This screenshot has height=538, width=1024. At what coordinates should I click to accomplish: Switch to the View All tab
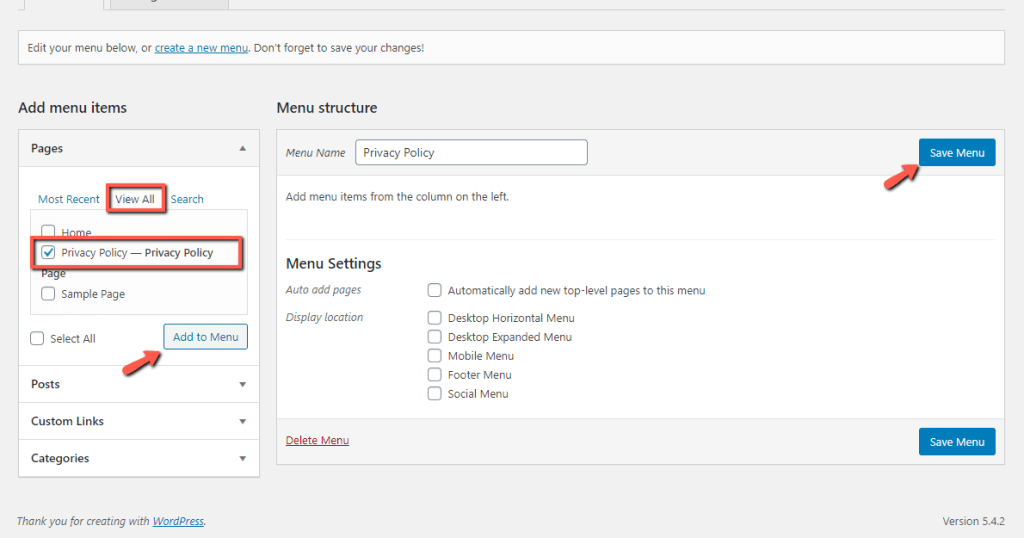[135, 199]
